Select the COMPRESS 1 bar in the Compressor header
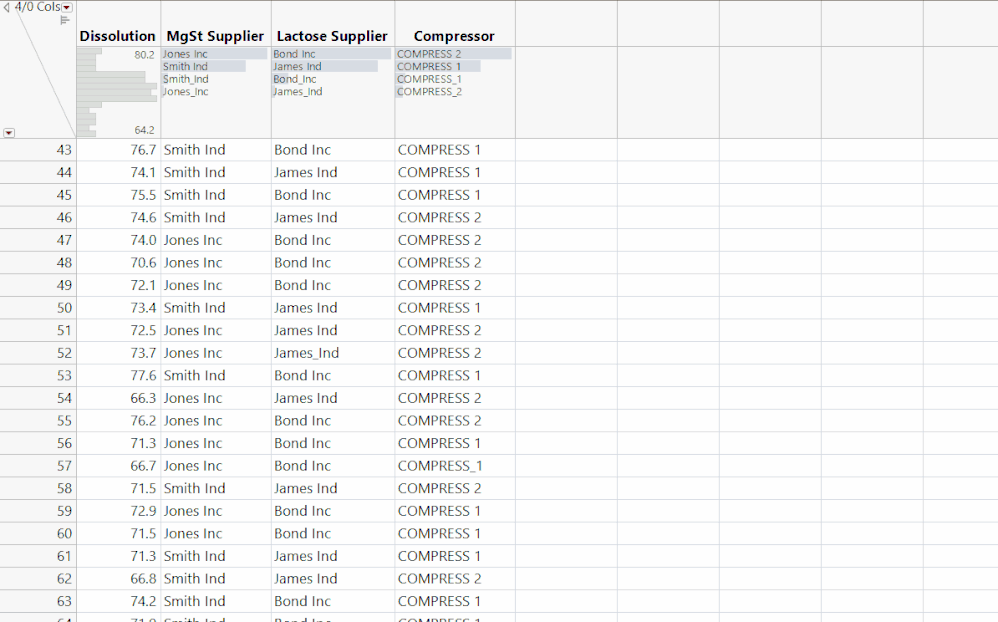The height and width of the screenshot is (622, 998). point(438,66)
